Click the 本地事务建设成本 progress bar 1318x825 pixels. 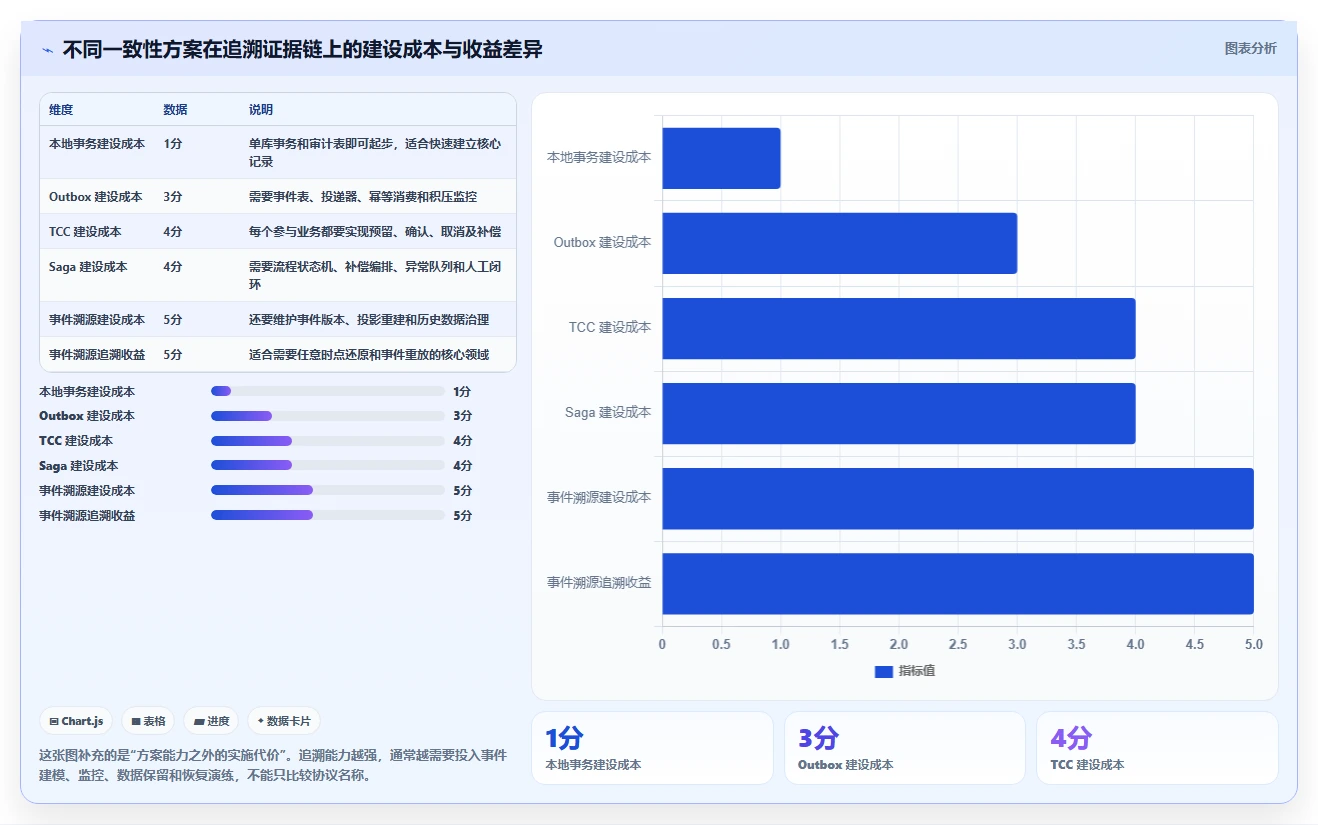(x=328, y=391)
